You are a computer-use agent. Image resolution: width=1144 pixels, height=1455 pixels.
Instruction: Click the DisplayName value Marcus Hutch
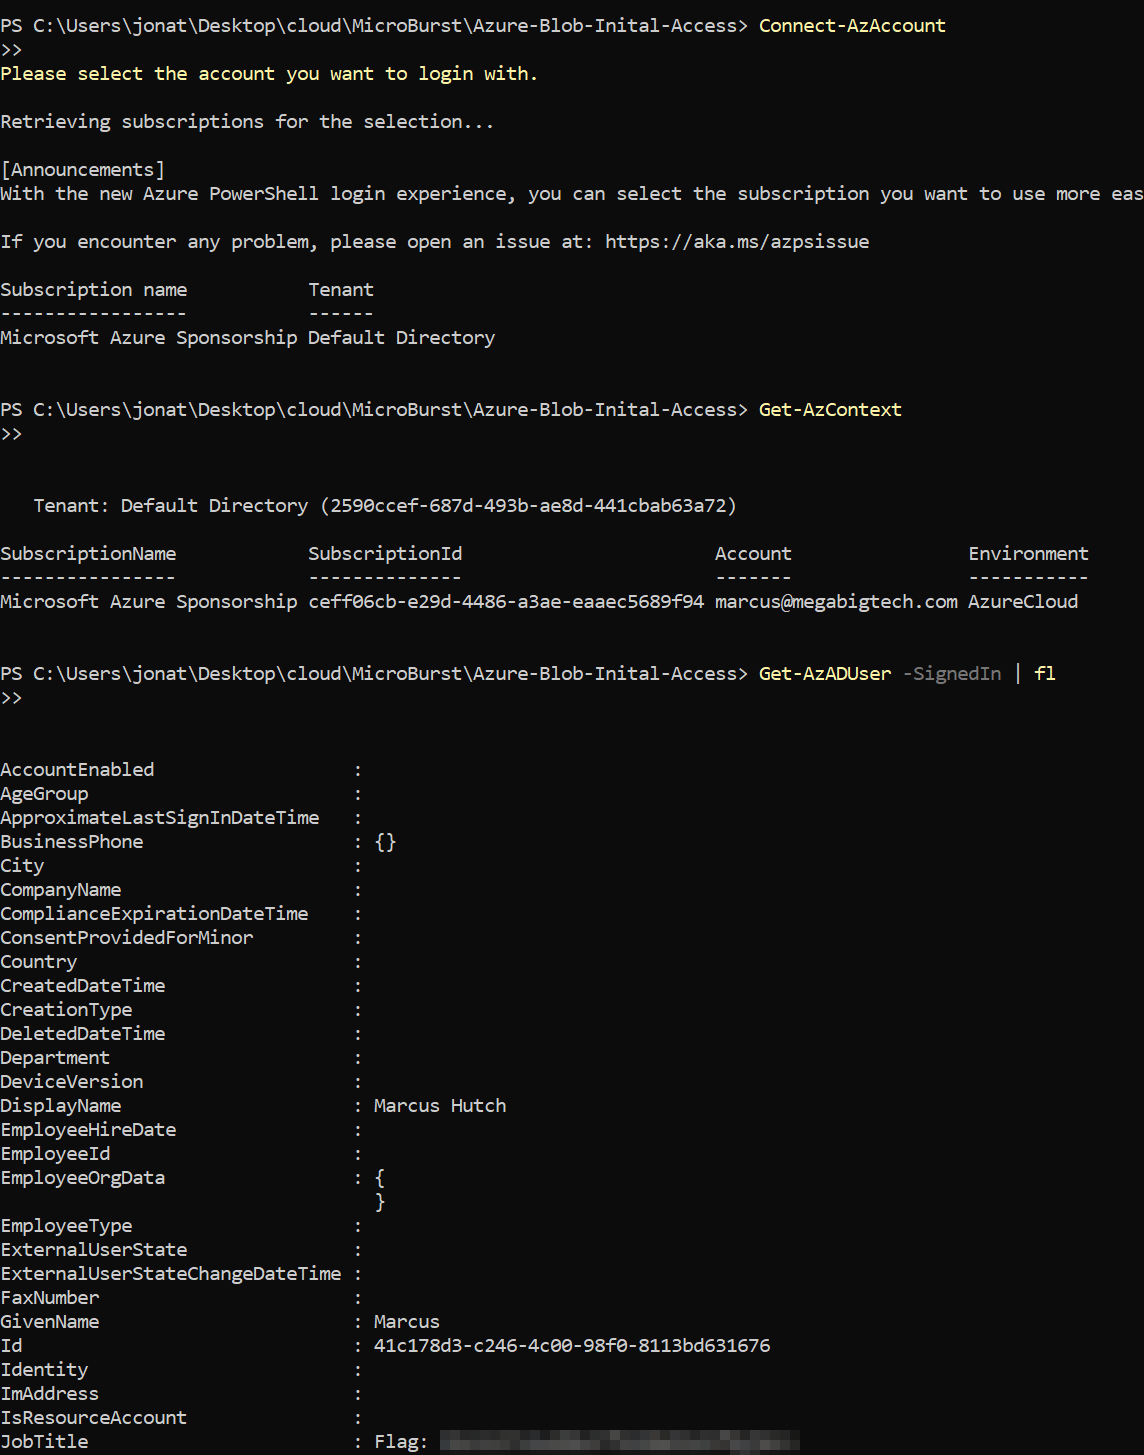[439, 1105]
